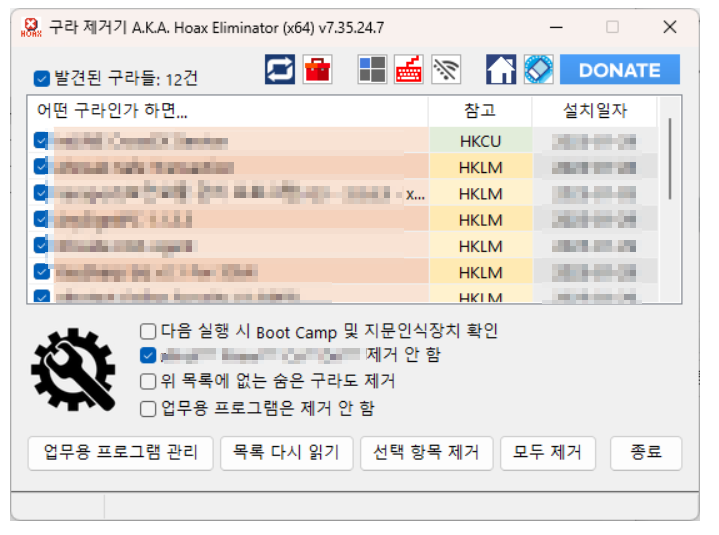Enable 업무용 프로그램은 제거 안 함 checkbox
The image size is (719, 535).
(x=148, y=408)
